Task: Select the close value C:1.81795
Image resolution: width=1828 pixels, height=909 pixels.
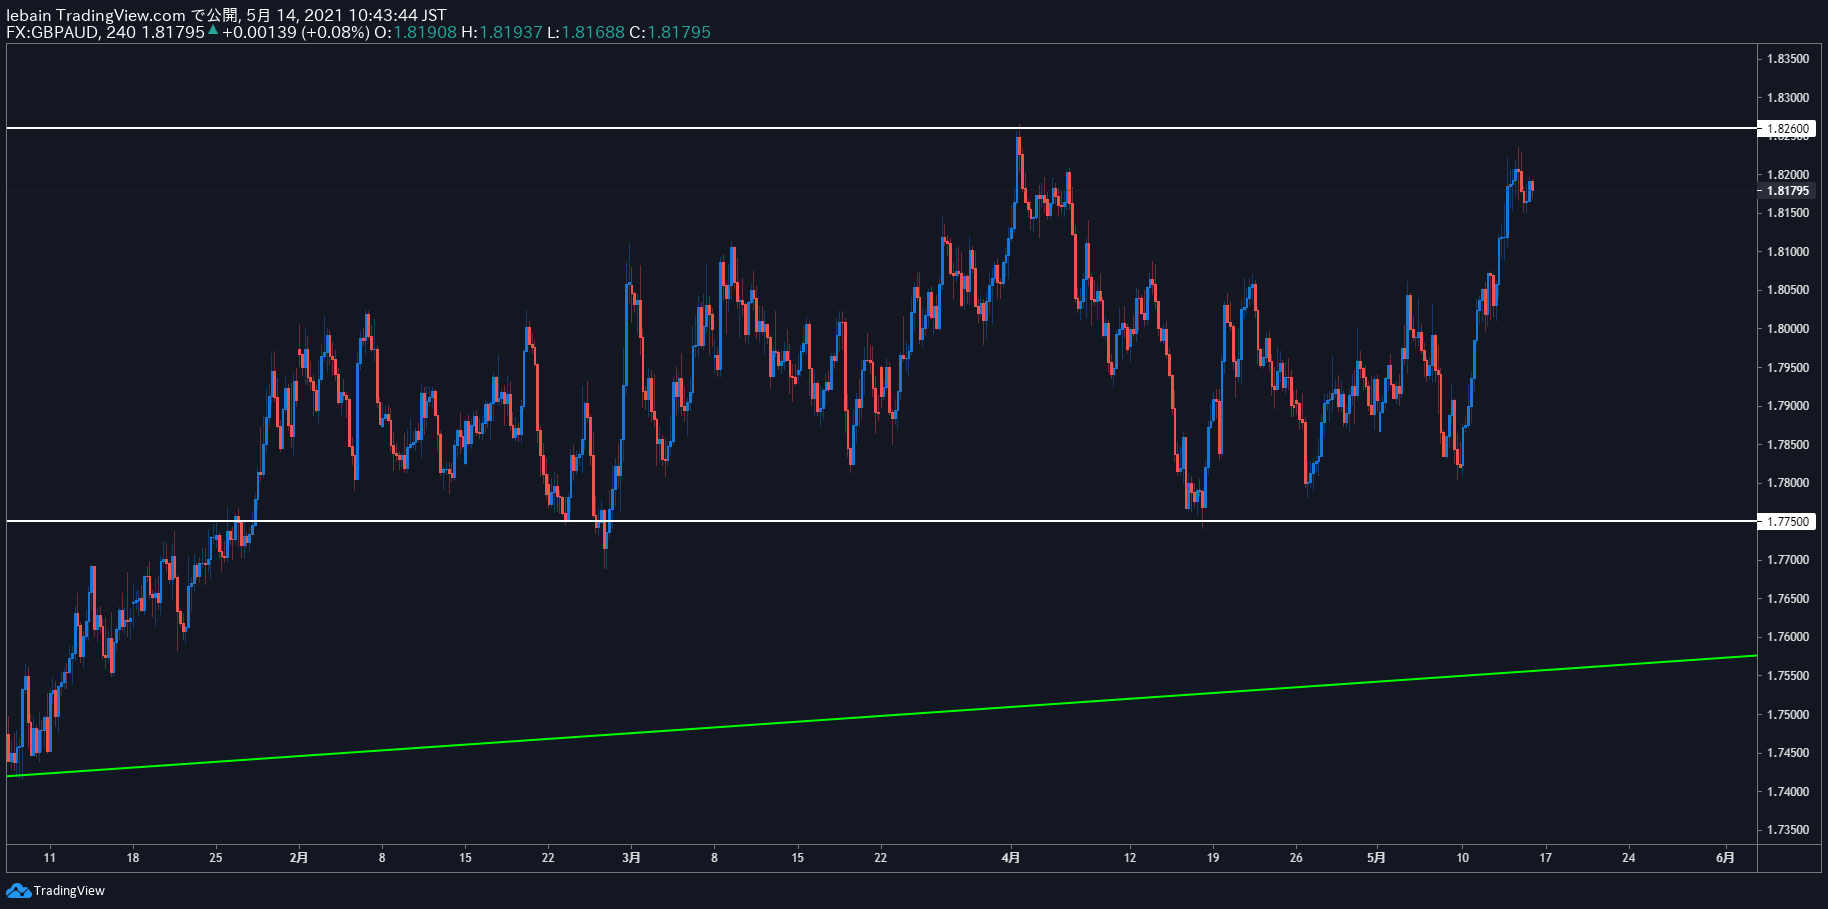Action: [x=670, y=32]
